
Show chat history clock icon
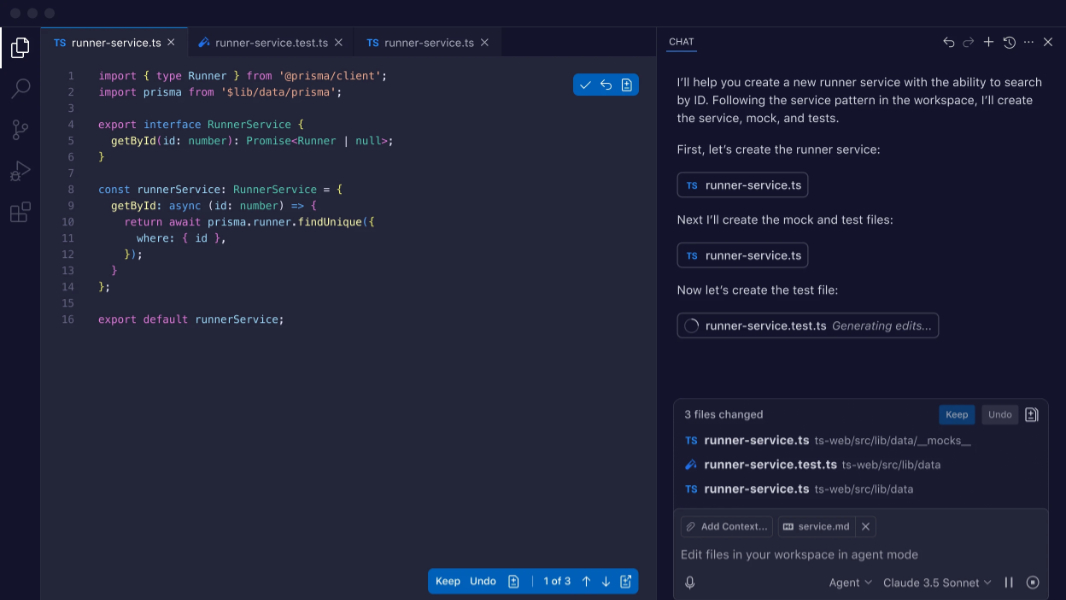click(1009, 42)
